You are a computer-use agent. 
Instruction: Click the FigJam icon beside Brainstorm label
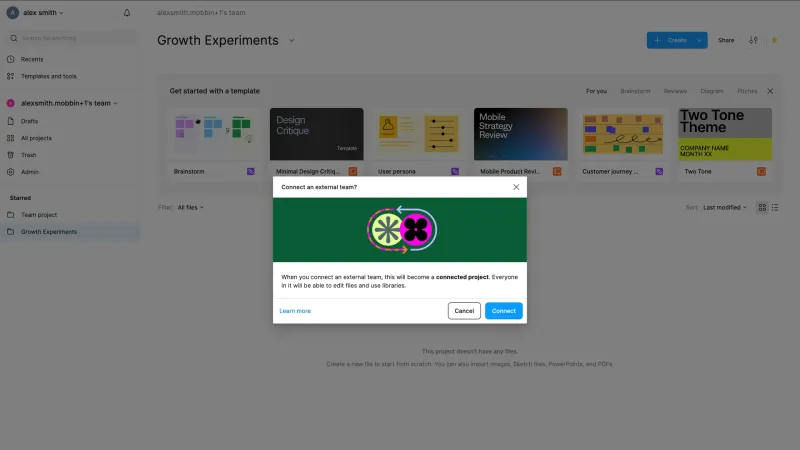tap(251, 171)
